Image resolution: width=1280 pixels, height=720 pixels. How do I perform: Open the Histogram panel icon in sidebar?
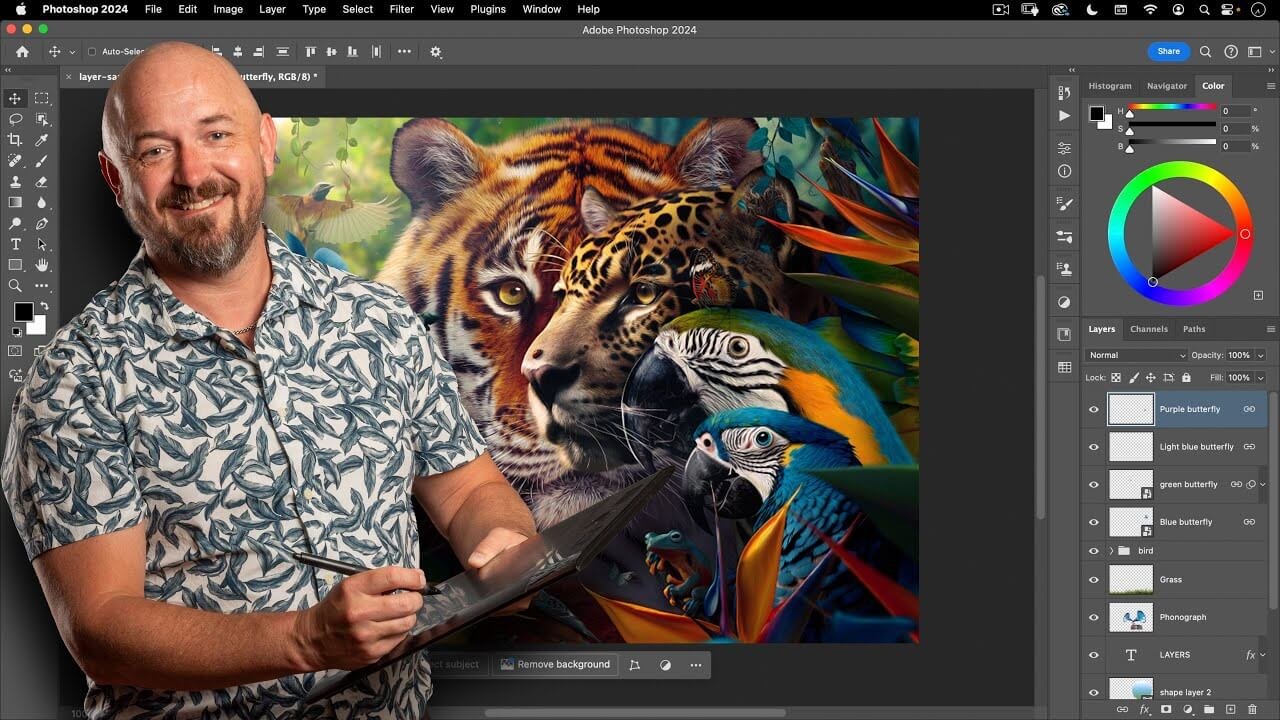pyautogui.click(x=1110, y=86)
